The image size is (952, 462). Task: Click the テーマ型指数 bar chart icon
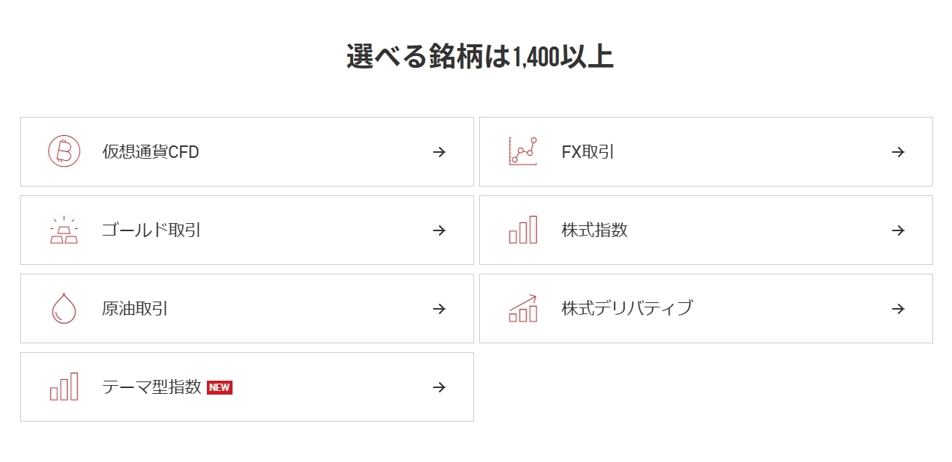click(x=64, y=387)
